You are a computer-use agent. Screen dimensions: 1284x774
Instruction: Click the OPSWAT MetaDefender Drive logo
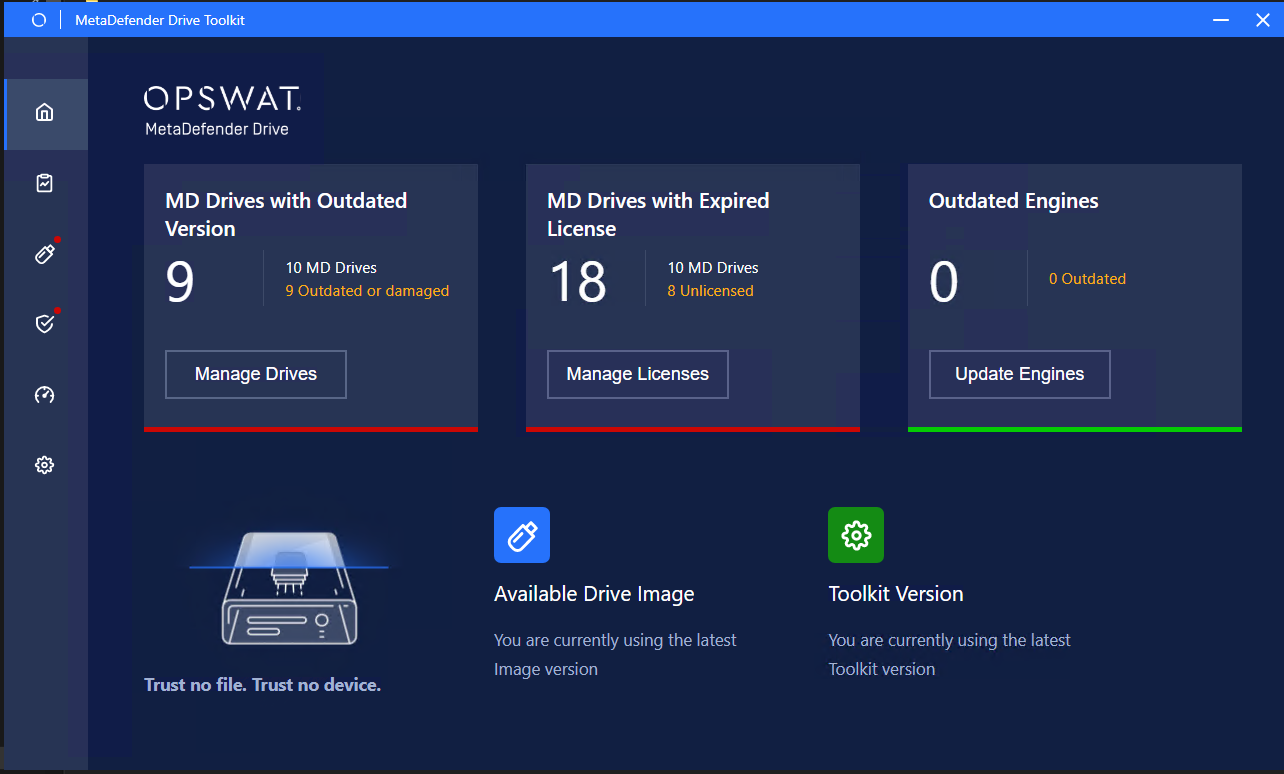(222, 110)
